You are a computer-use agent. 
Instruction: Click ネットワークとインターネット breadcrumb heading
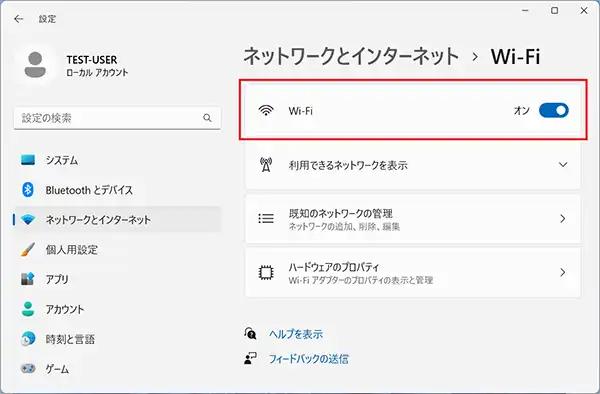[x=351, y=56]
